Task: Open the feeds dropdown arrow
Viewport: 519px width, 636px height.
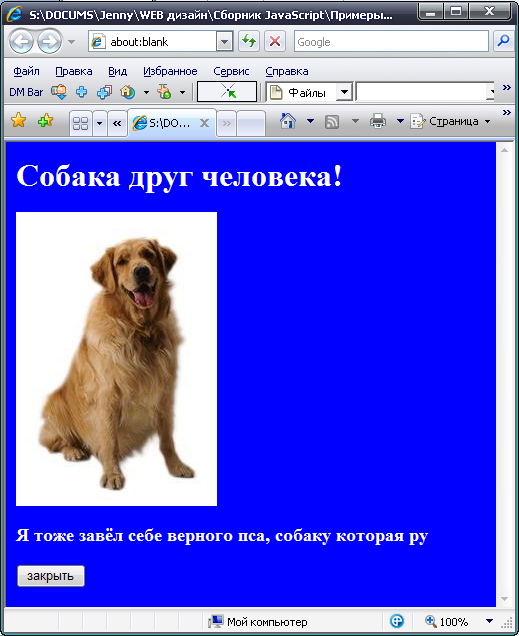Action: click(355, 121)
